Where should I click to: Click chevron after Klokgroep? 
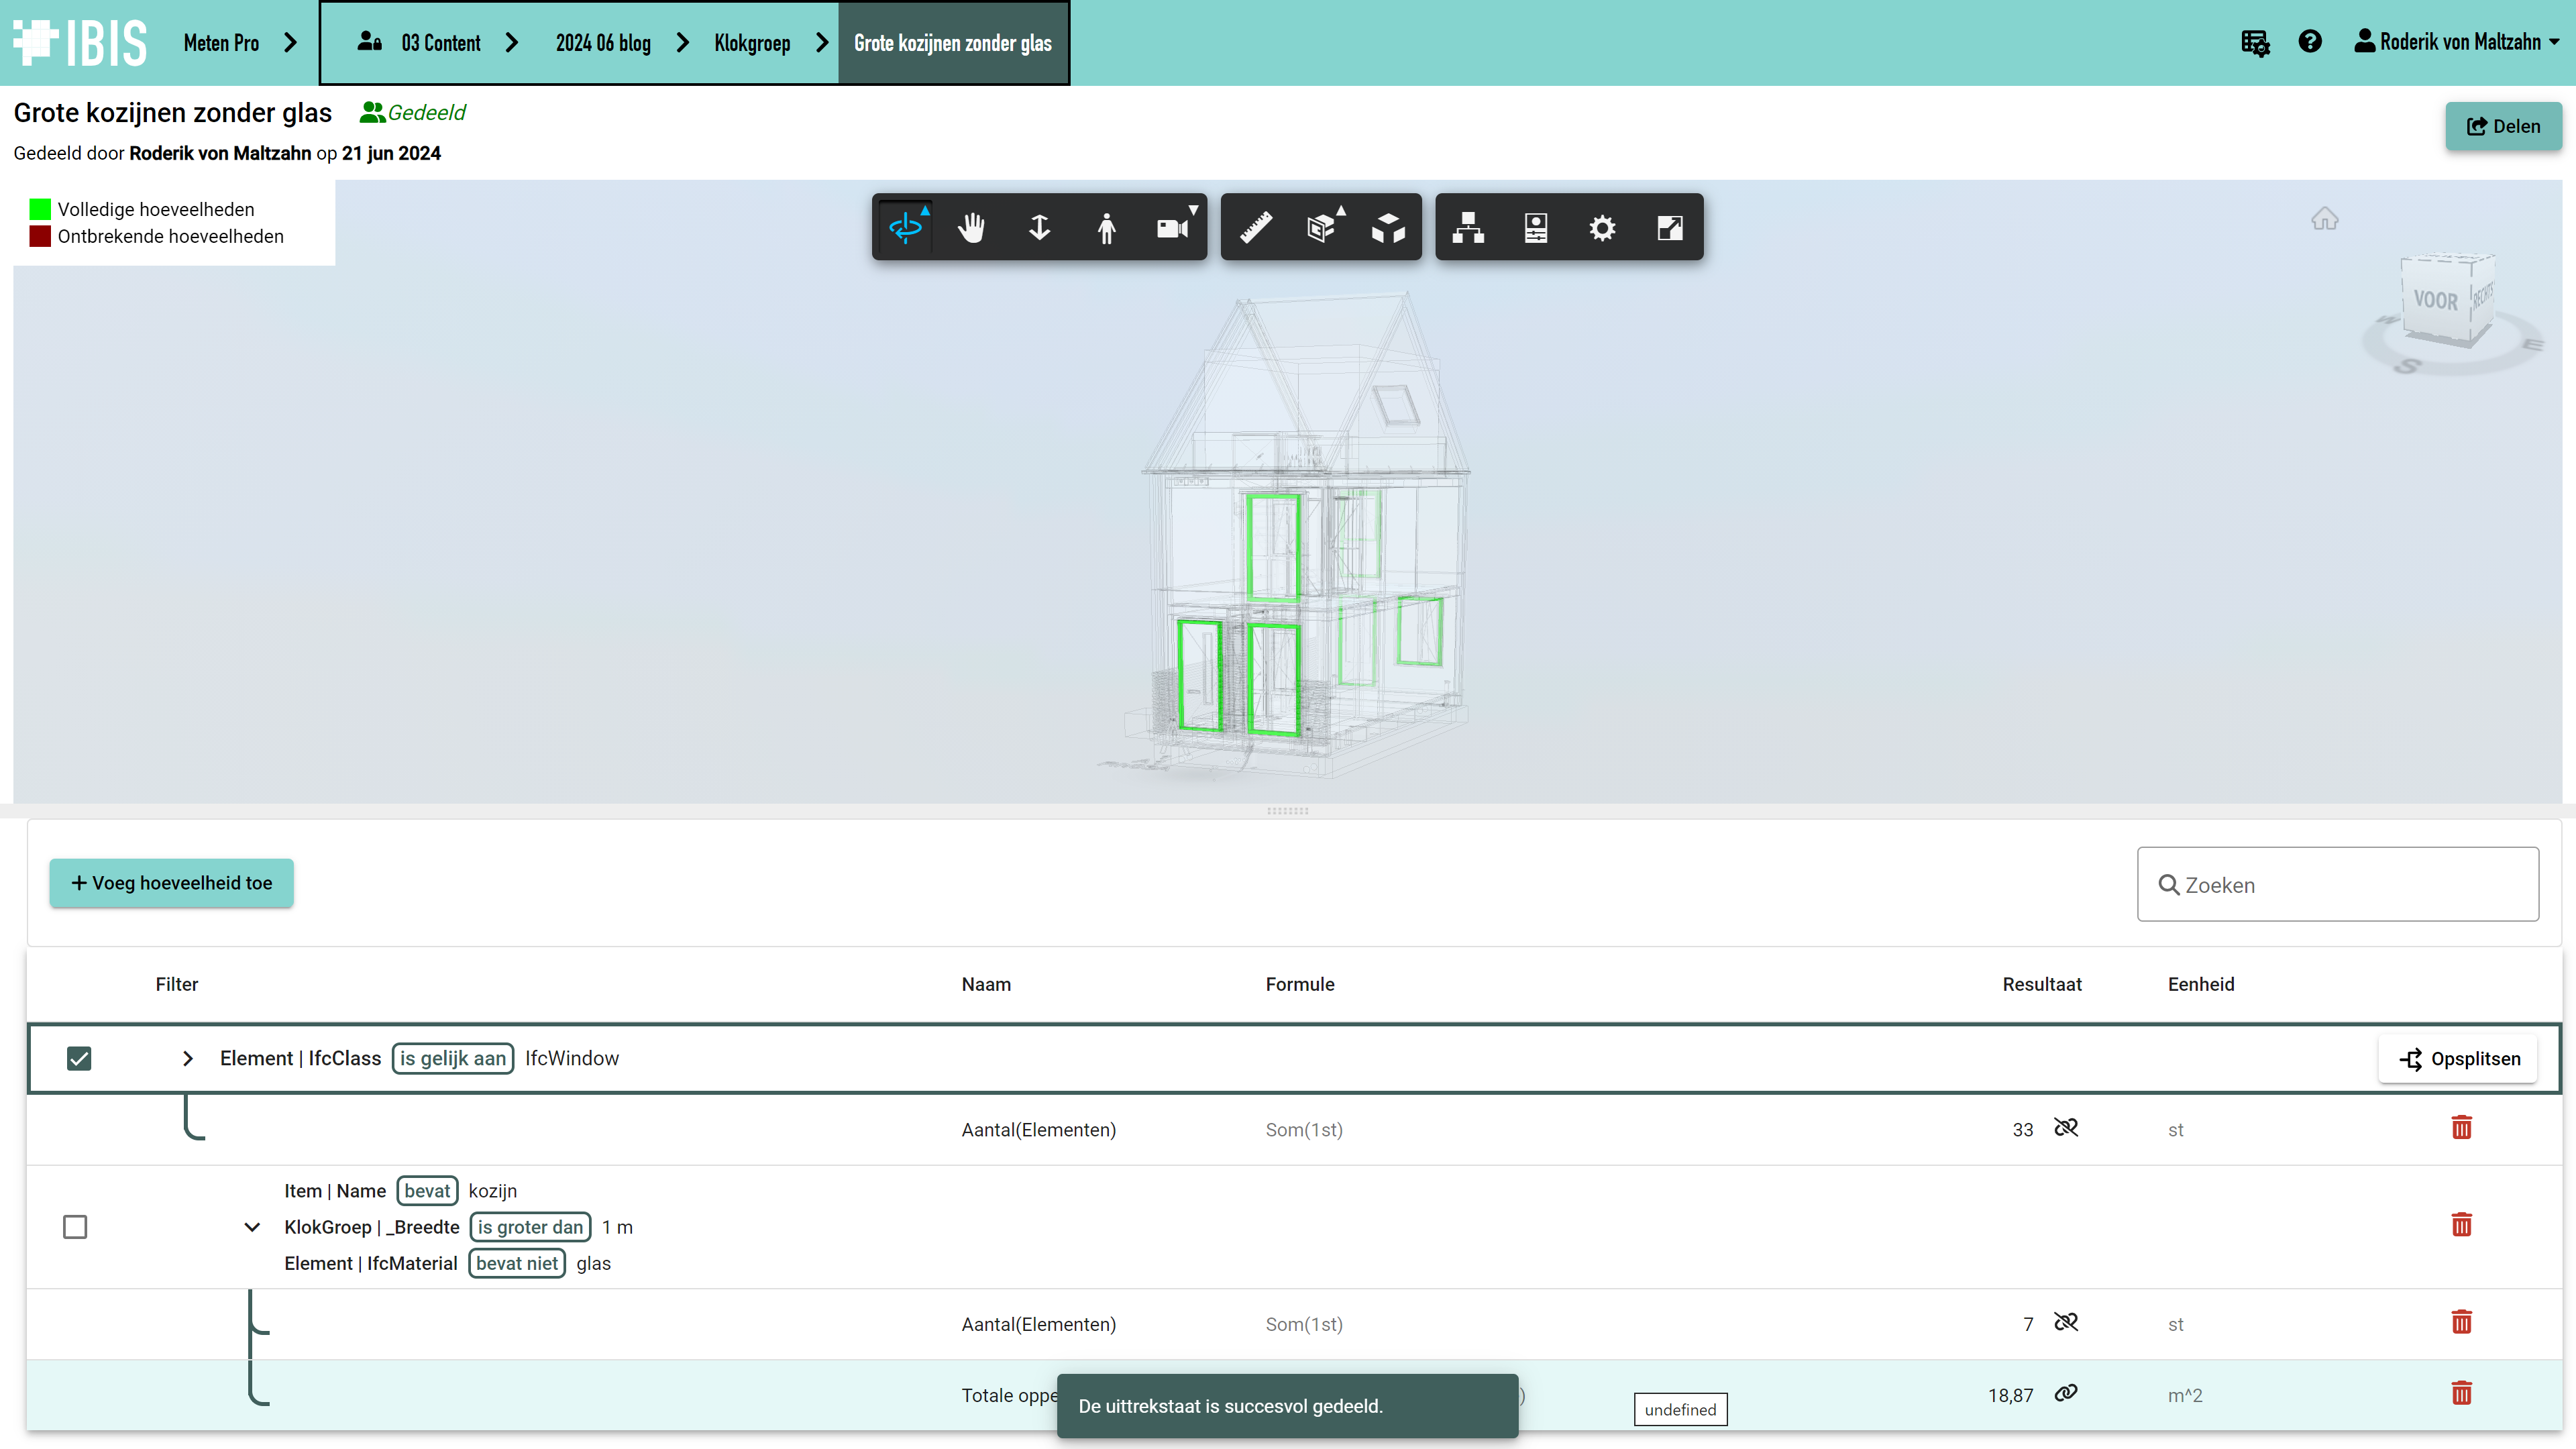[x=822, y=42]
